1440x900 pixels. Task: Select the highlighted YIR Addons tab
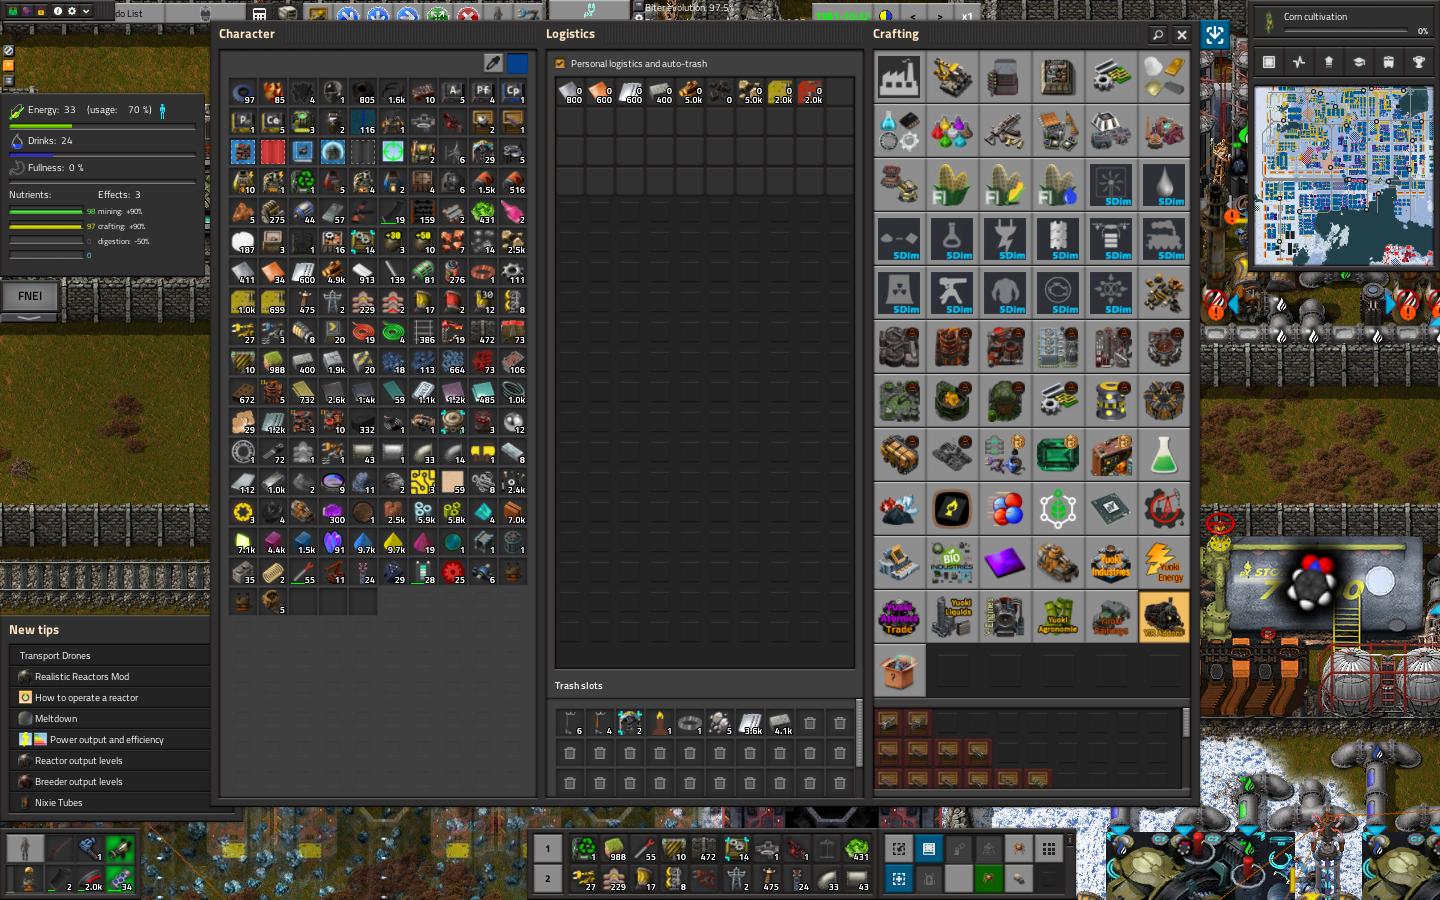1164,616
